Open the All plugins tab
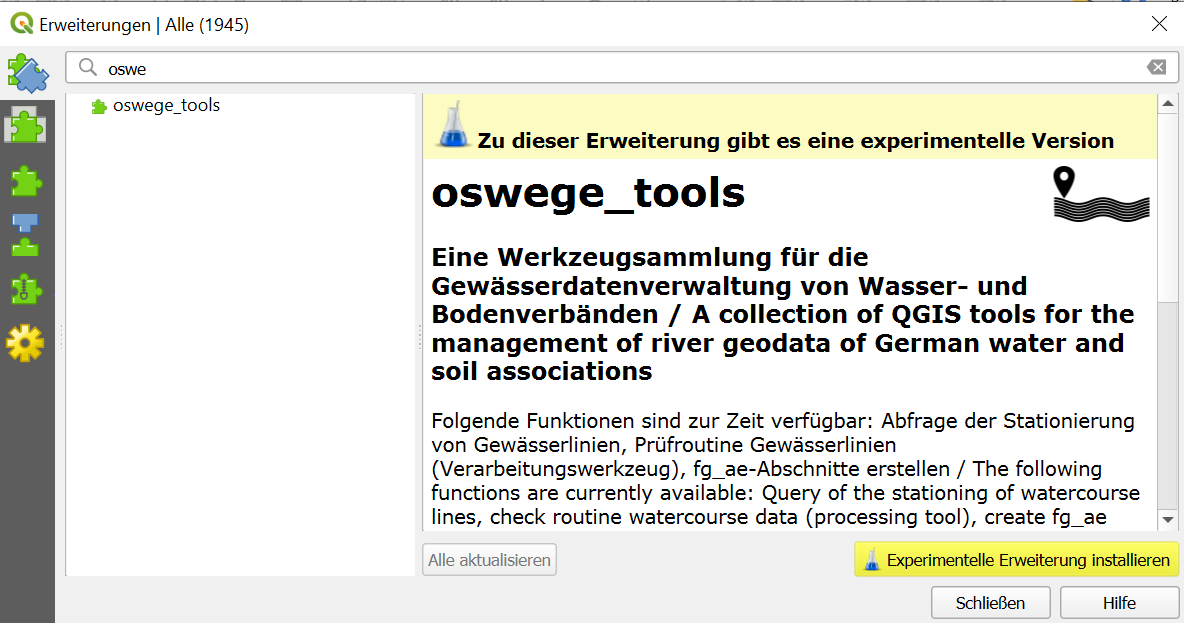 27,73
